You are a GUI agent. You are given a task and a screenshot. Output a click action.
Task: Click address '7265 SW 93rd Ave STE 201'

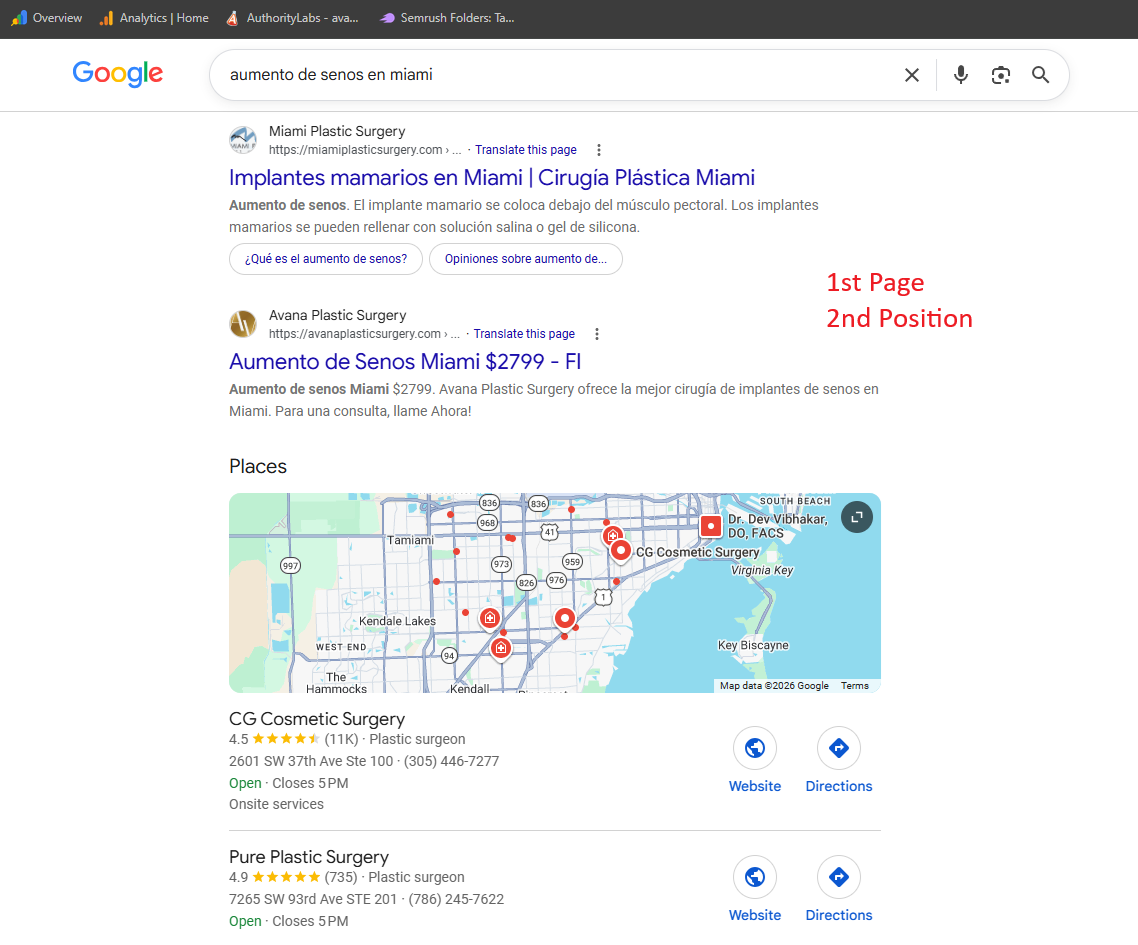(313, 899)
